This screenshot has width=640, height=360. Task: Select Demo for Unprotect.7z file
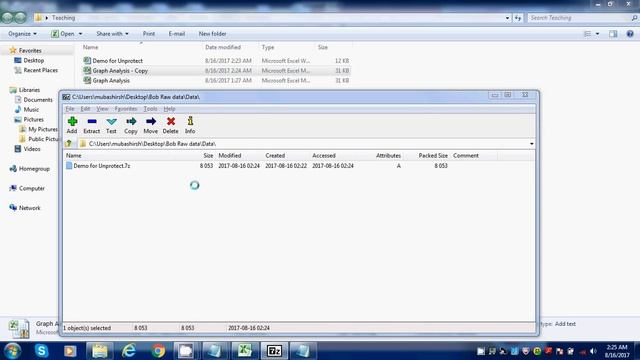click(x=102, y=166)
